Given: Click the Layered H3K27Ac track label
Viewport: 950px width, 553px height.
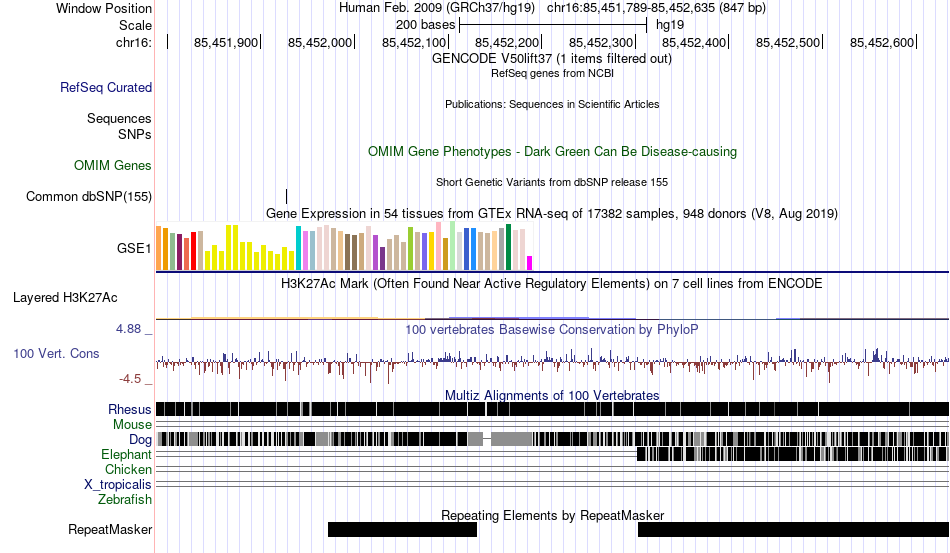Looking at the screenshot, I should [x=65, y=297].
